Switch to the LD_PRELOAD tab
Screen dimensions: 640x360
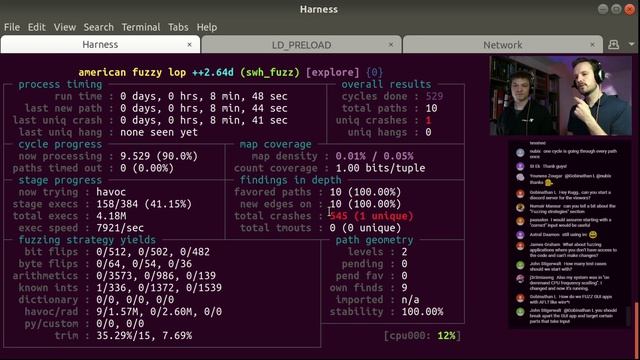301,45
